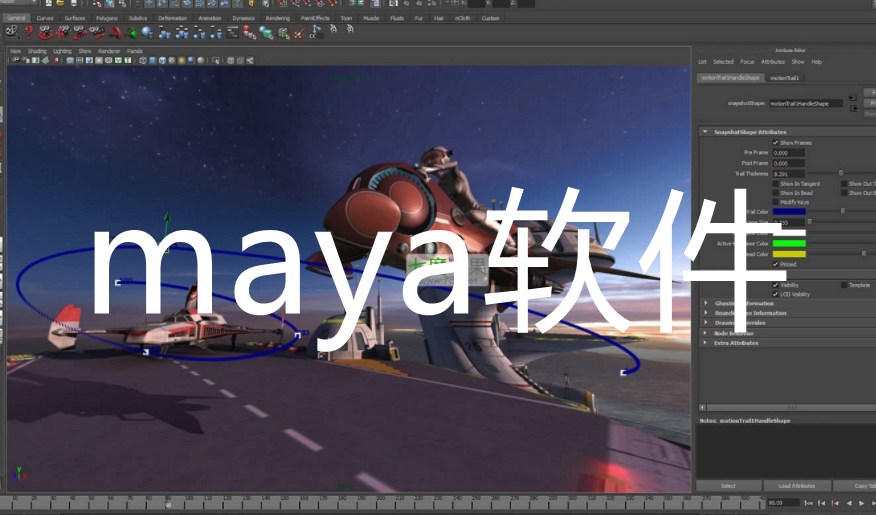Toggle wireframe cube display in viewport toolbar
This screenshot has width=876, height=515.
click(x=143, y=60)
